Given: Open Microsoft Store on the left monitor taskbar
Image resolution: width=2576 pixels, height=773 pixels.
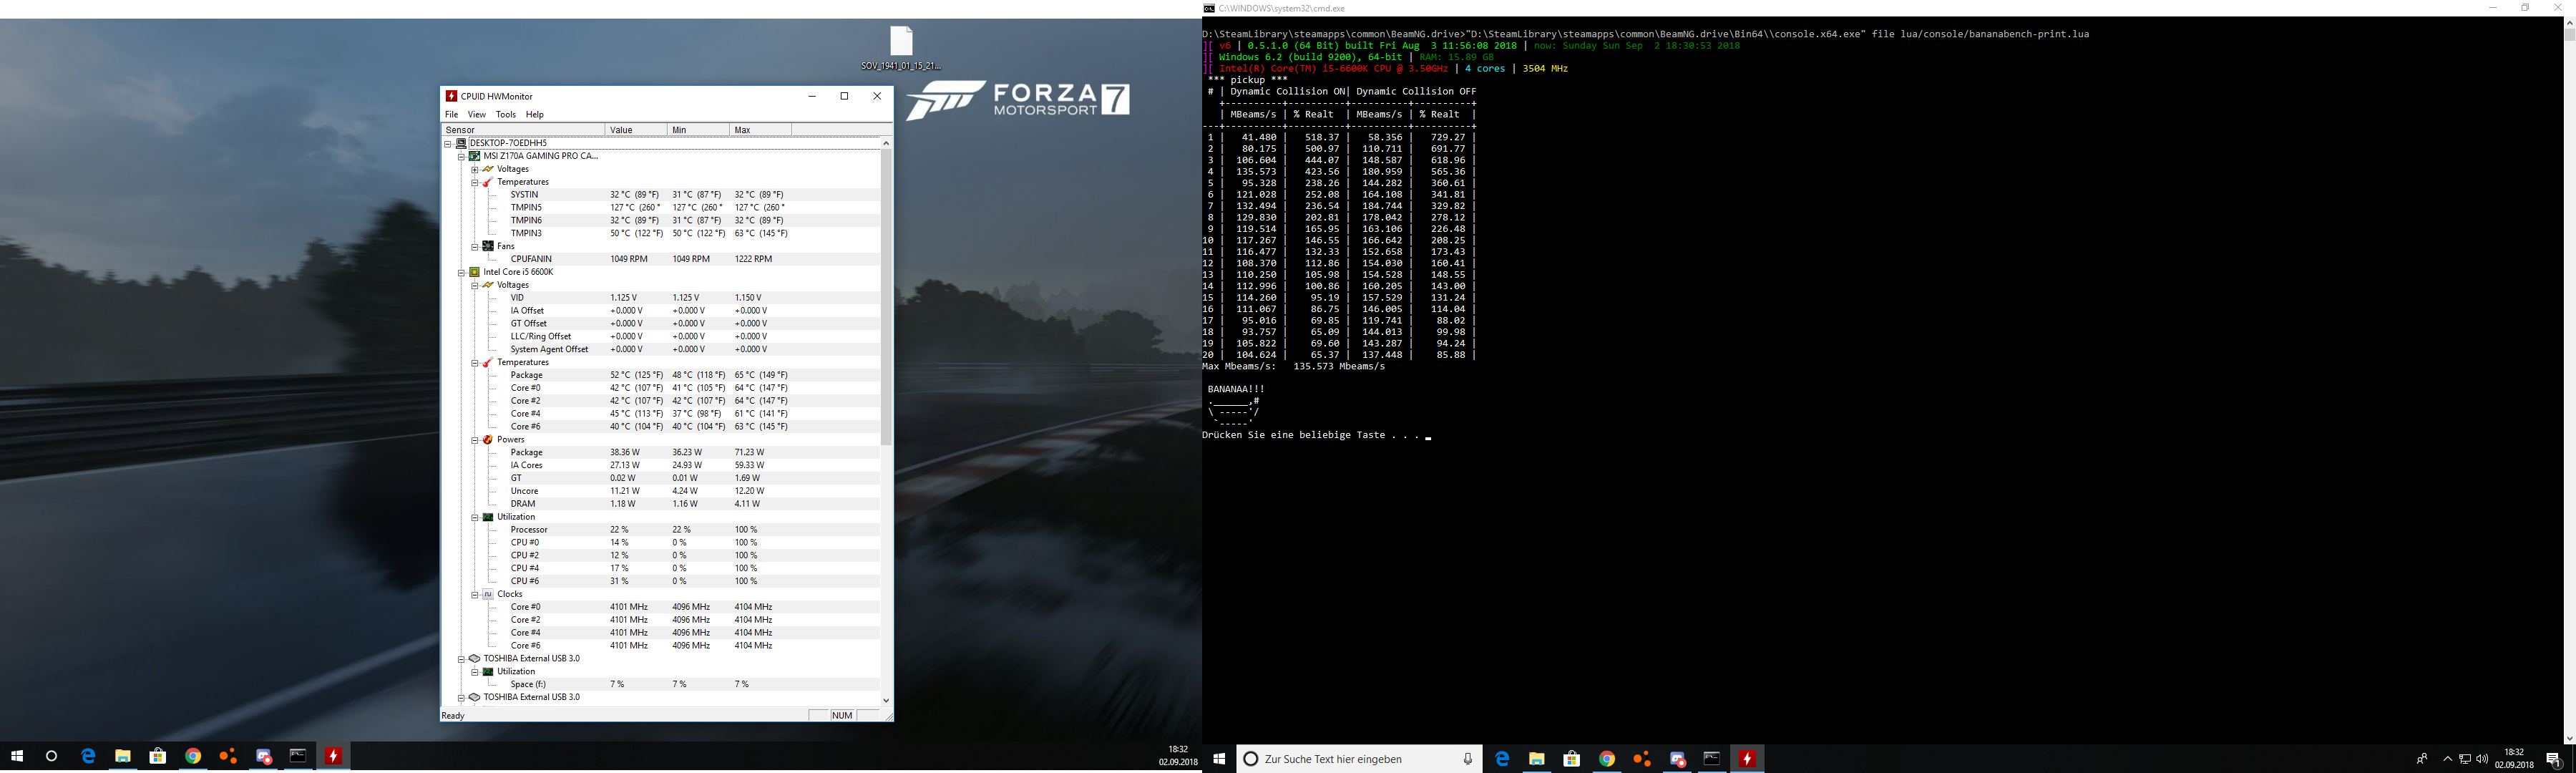Looking at the screenshot, I should [x=158, y=757].
